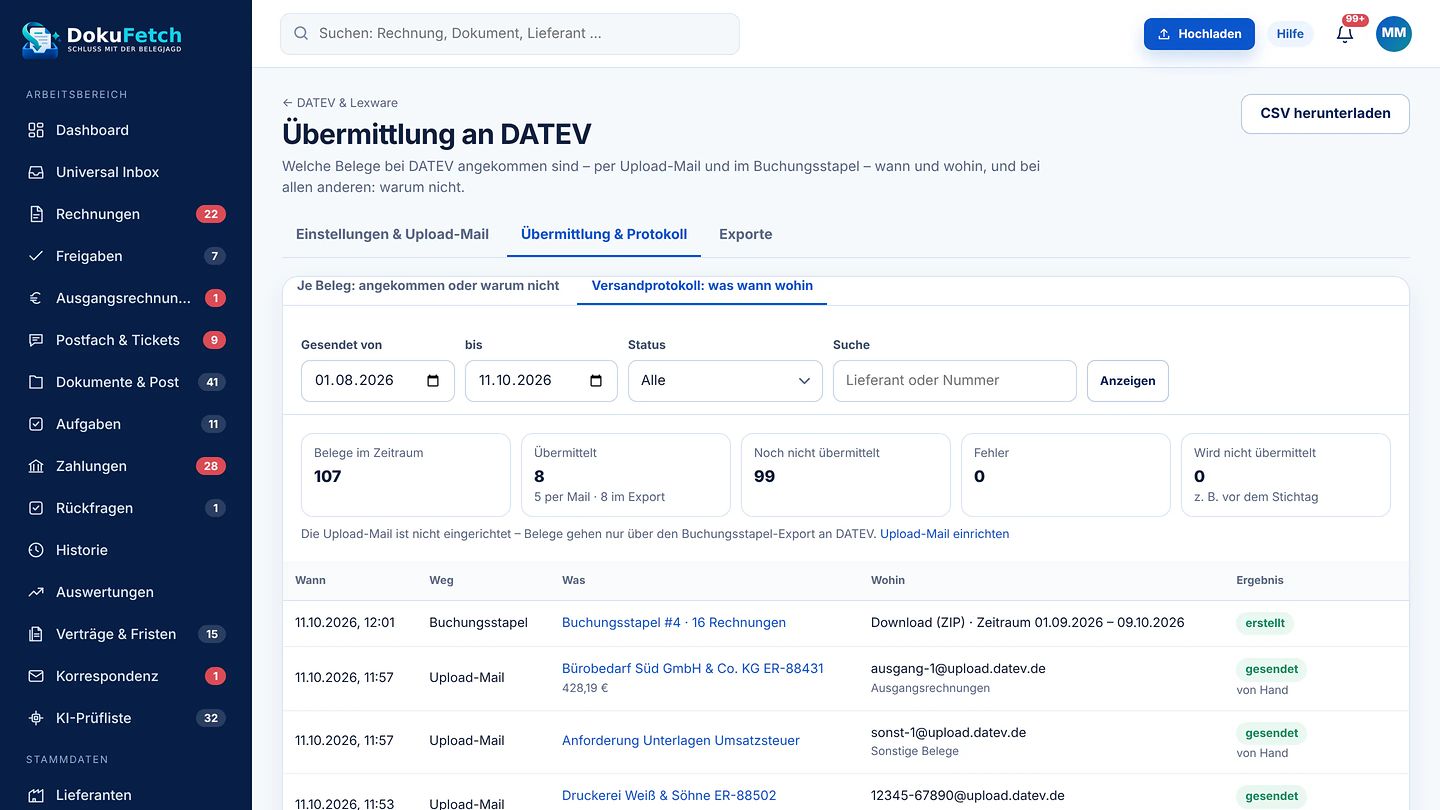1440x810 pixels.
Task: Open Postfach & Tickets chat icon
Action: (36, 340)
